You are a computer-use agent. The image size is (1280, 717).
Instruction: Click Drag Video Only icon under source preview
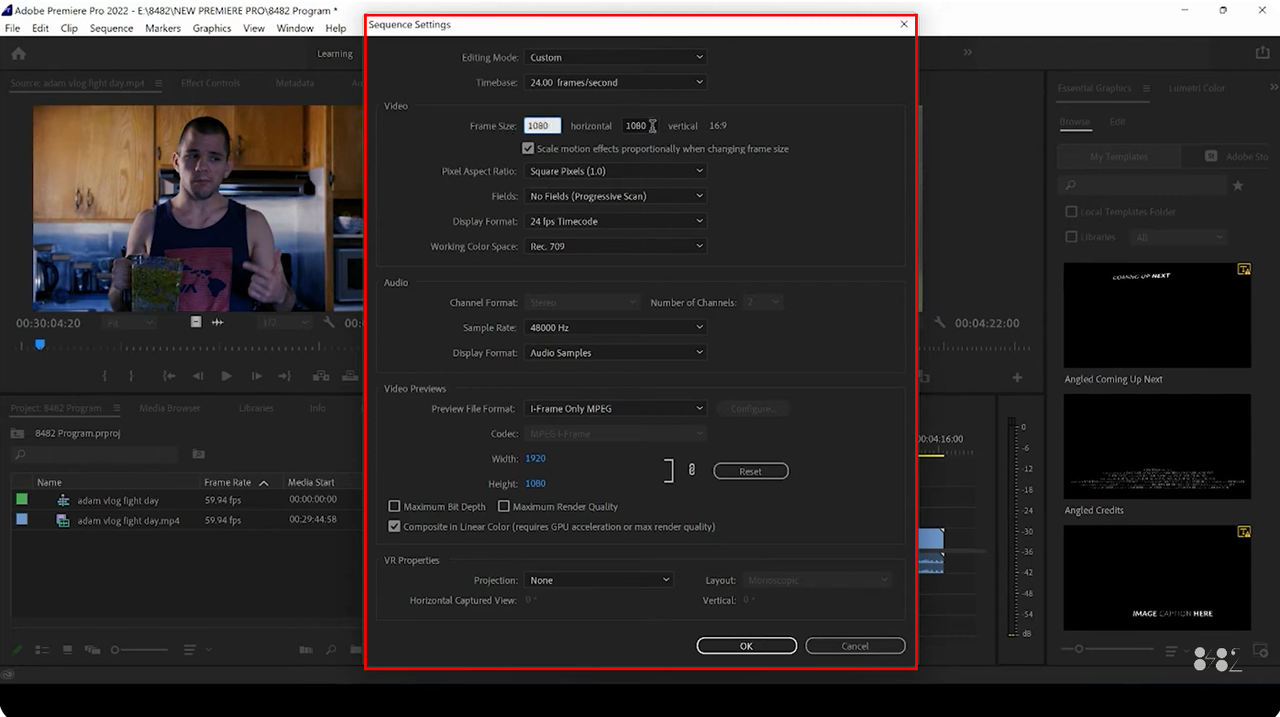196,322
